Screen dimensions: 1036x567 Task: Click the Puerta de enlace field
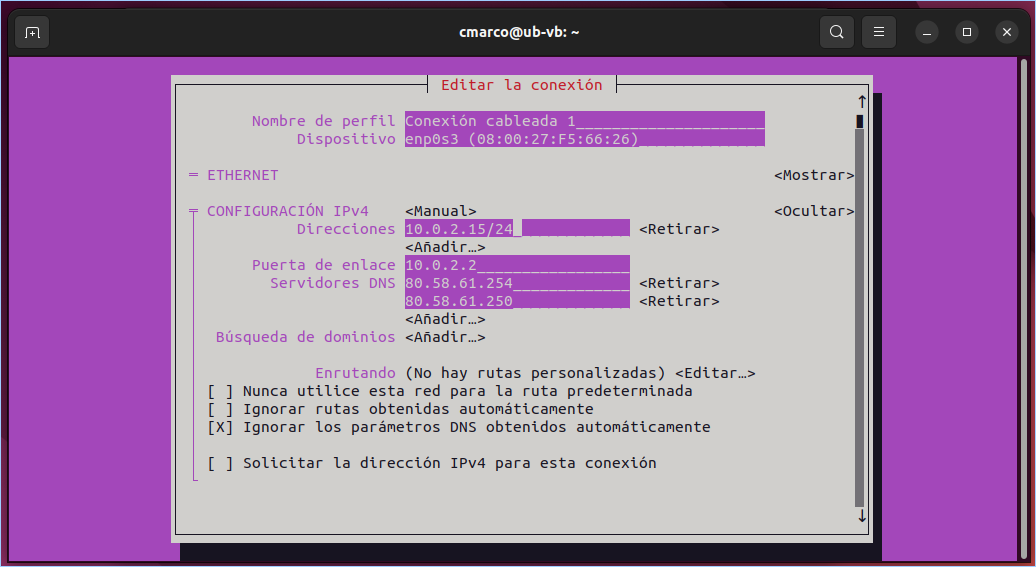pos(517,265)
